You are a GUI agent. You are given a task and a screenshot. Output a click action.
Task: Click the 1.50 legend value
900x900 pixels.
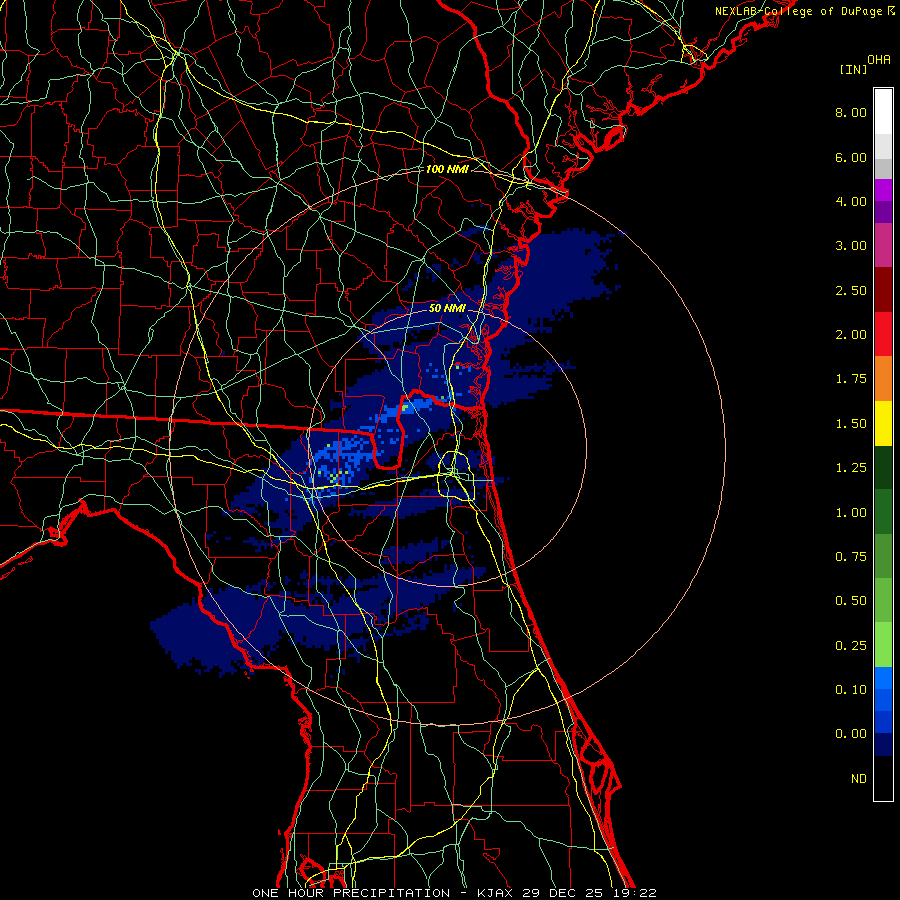851,424
